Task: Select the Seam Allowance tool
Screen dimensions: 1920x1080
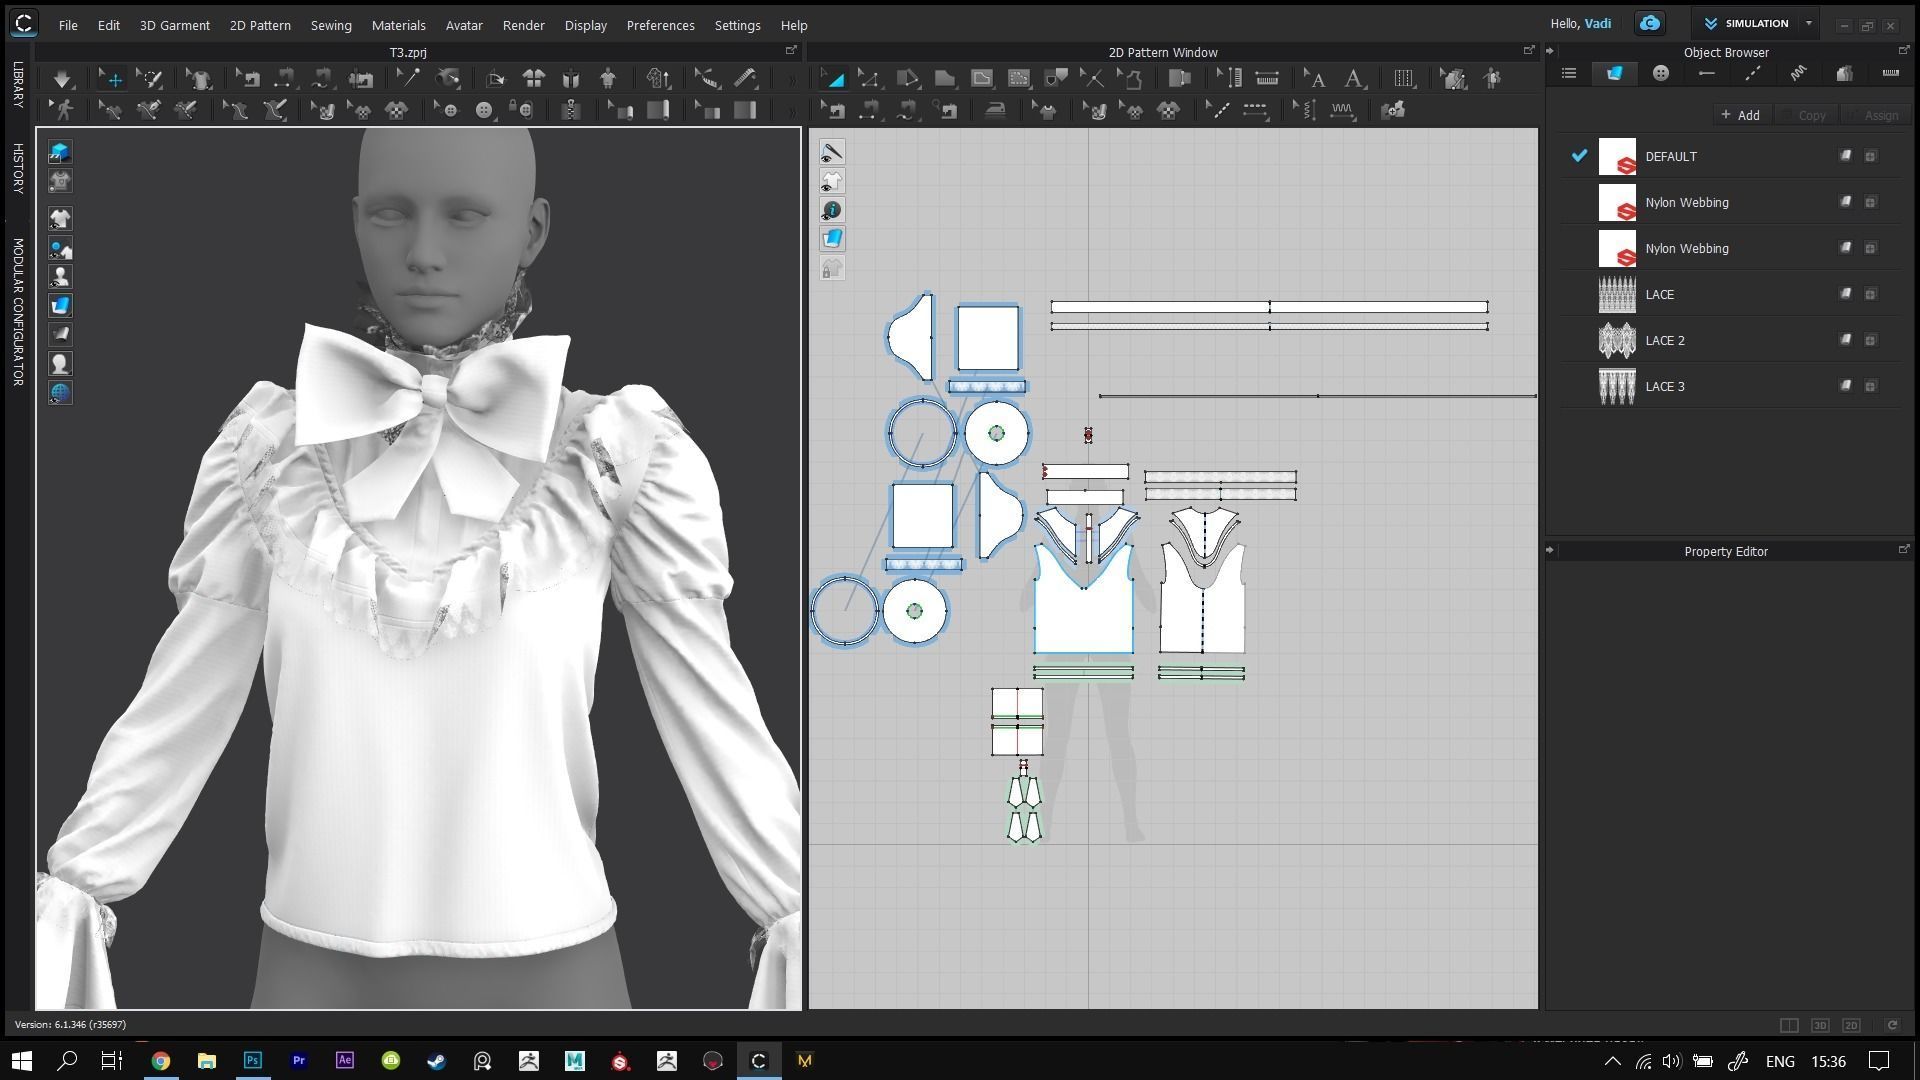Action: point(1179,78)
